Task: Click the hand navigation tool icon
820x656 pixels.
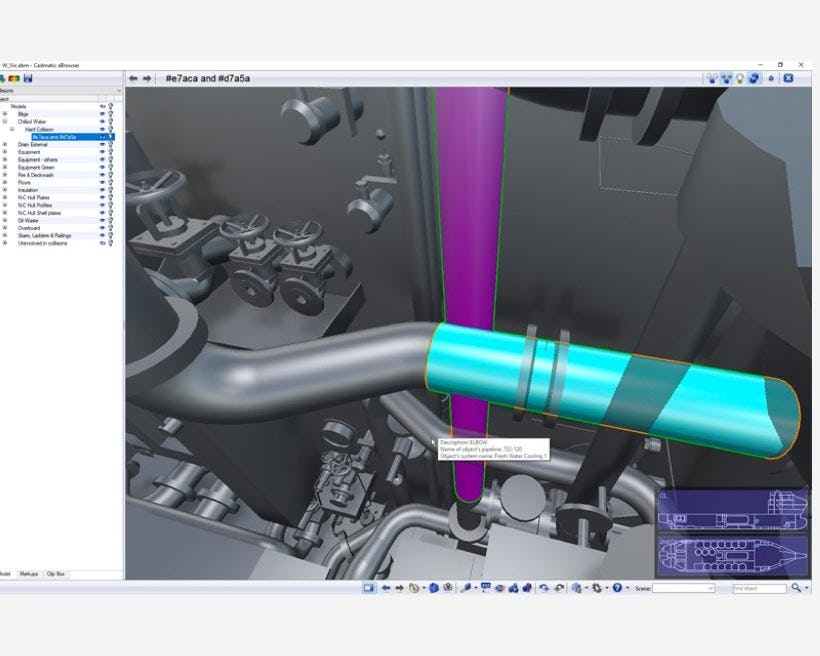Action: click(x=414, y=588)
